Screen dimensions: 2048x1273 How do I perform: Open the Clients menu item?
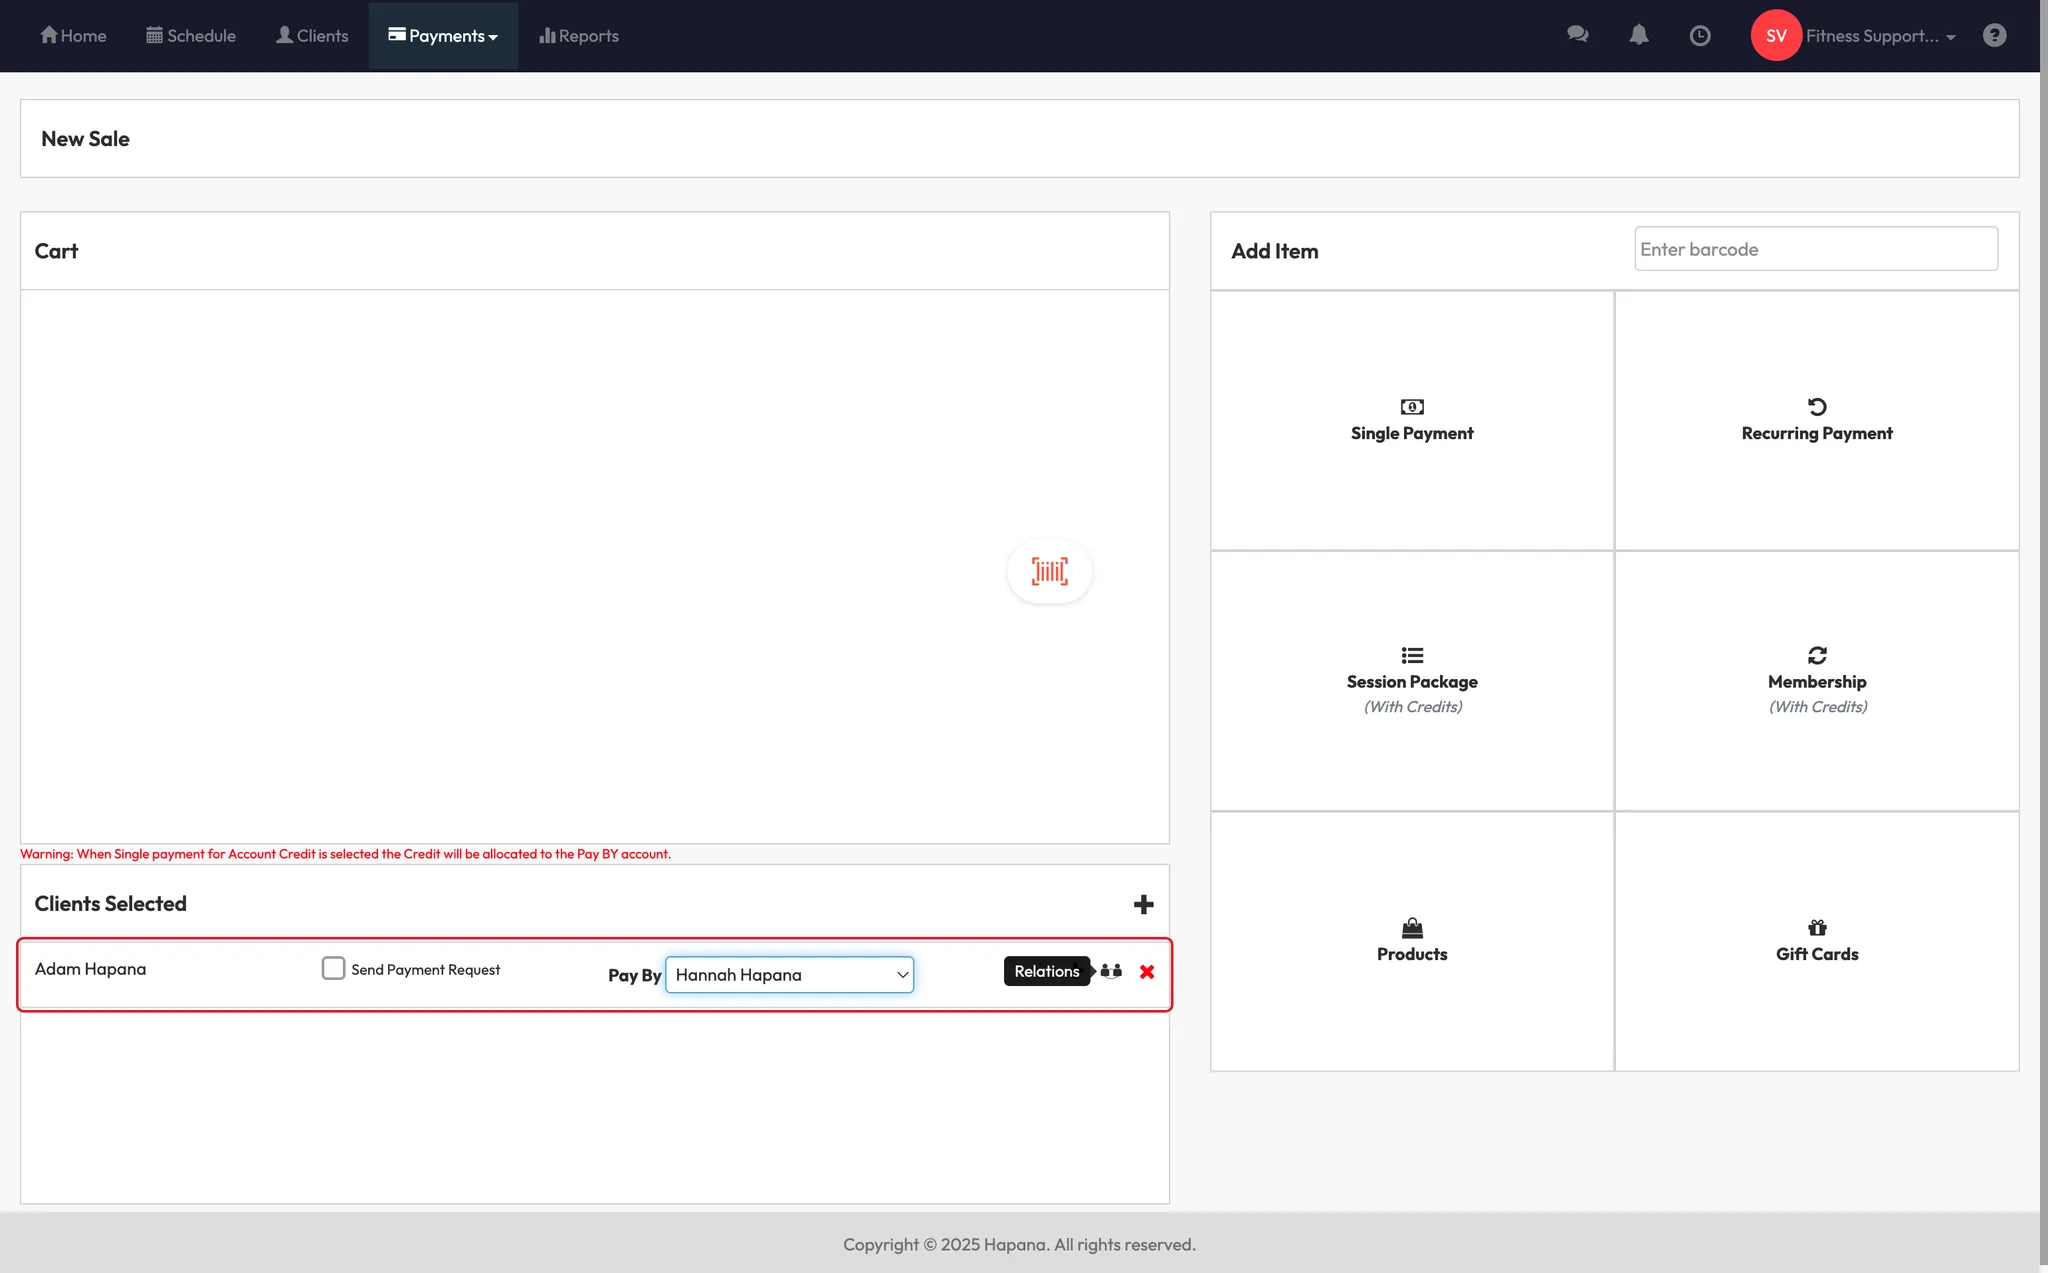[312, 36]
